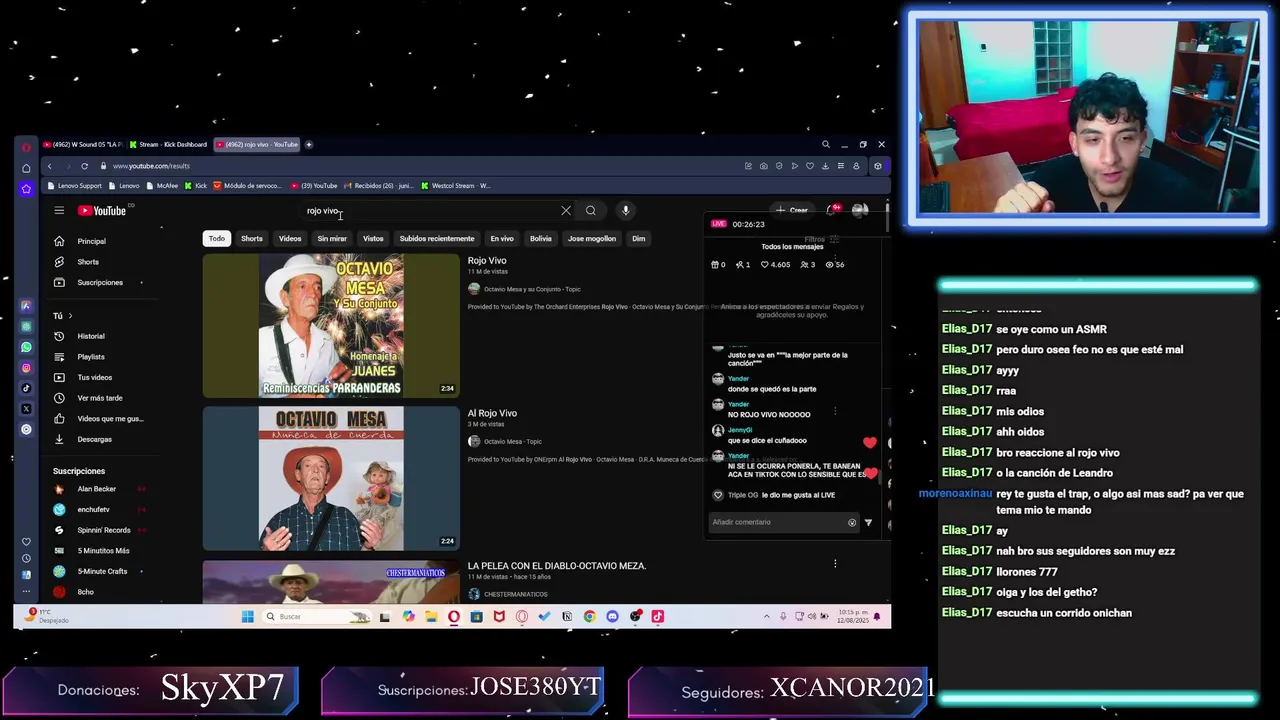Open the Windows Start menu
Screen dimensions: 1280x720
pyautogui.click(x=247, y=617)
